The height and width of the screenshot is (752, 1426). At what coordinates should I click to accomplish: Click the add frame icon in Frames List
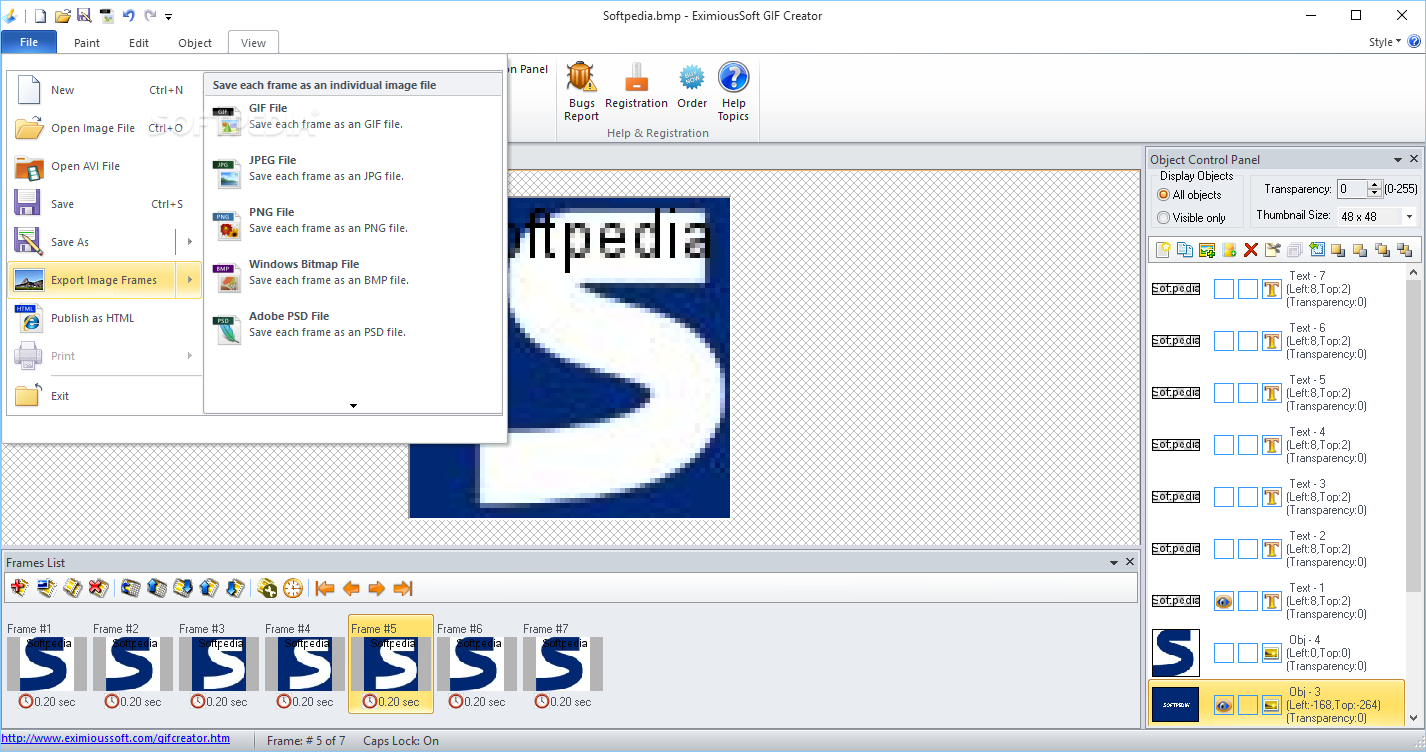(19, 588)
